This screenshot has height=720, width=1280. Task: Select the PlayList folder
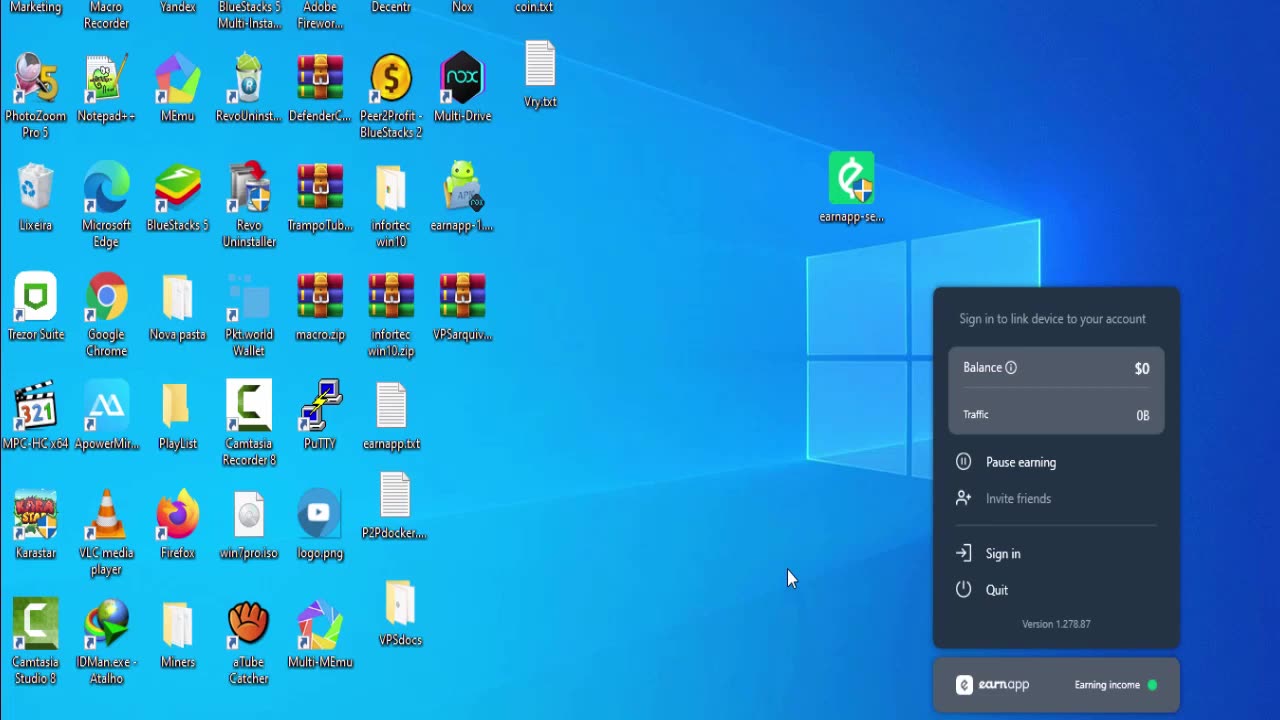point(178,415)
